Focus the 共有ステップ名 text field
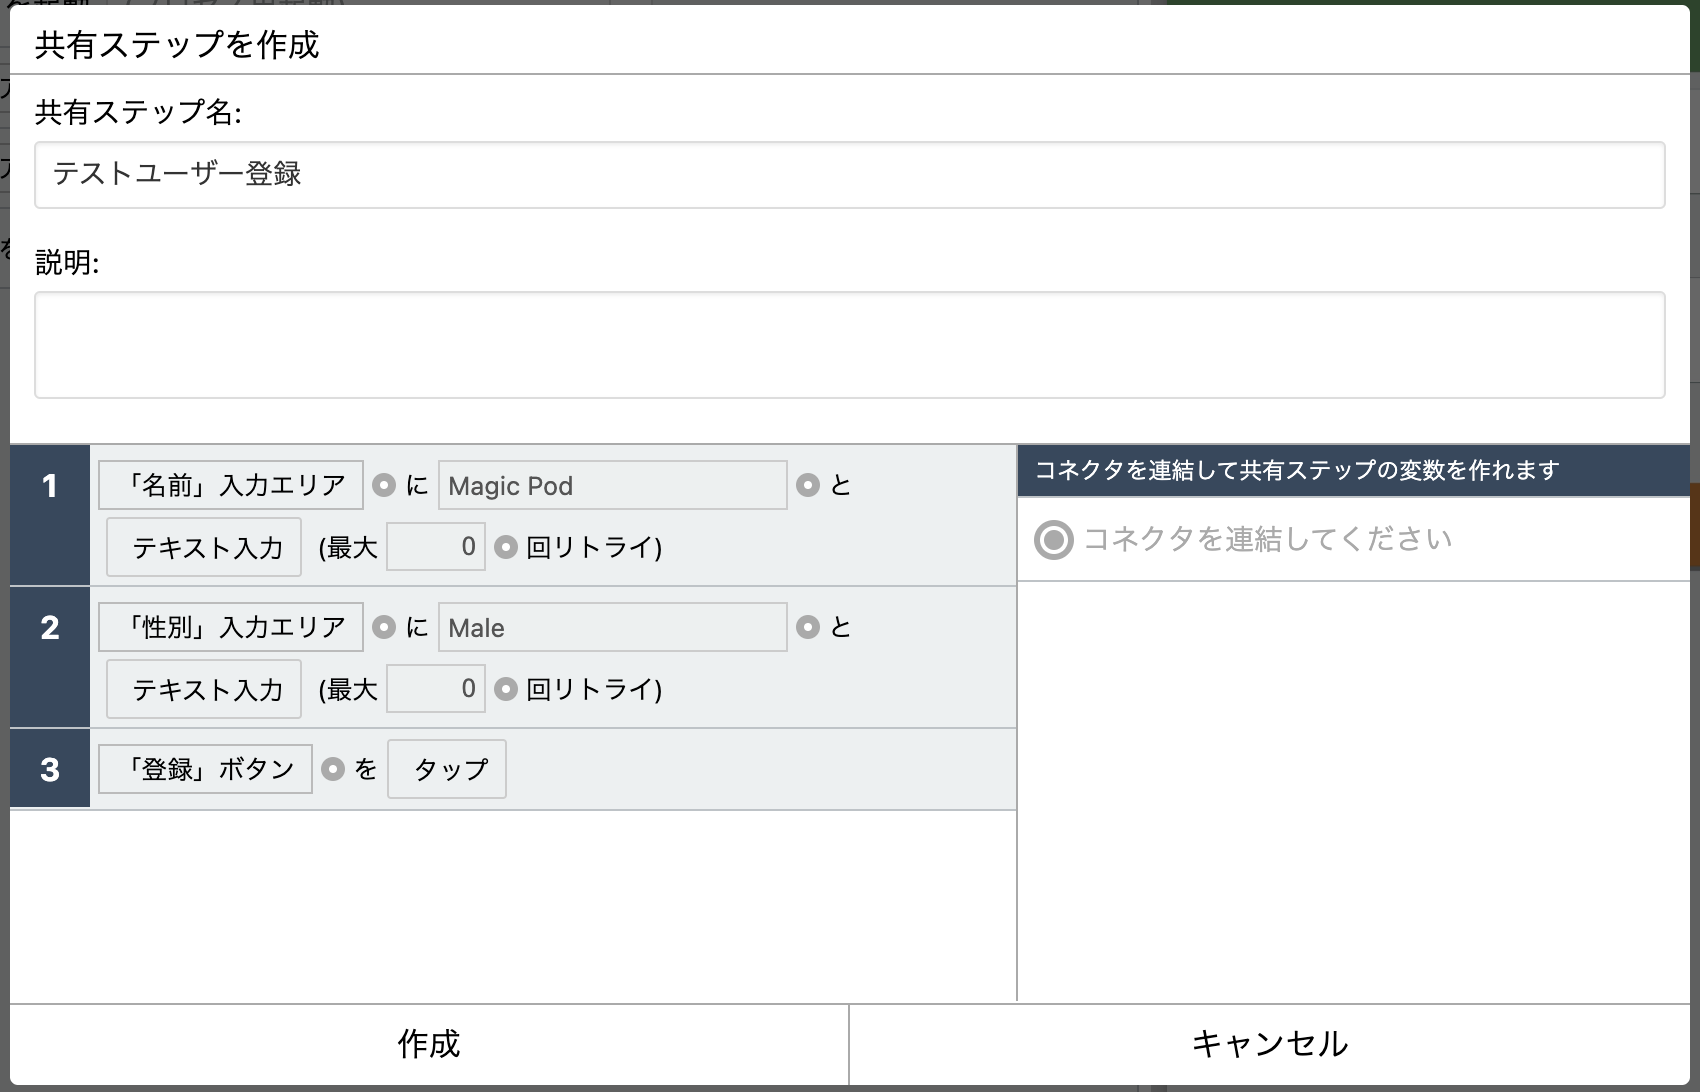 [x=850, y=175]
